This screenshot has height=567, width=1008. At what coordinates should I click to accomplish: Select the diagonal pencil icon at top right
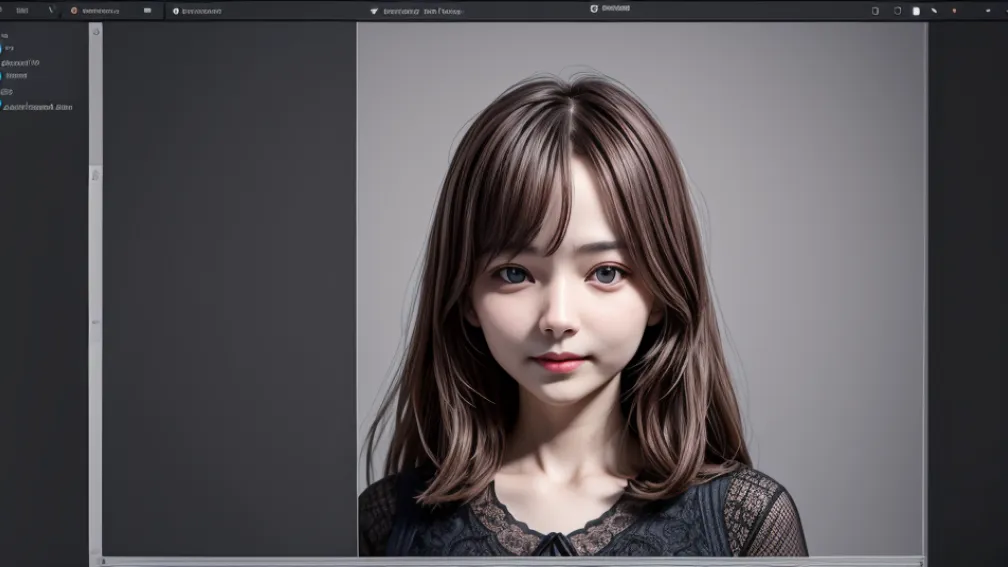(x=934, y=11)
